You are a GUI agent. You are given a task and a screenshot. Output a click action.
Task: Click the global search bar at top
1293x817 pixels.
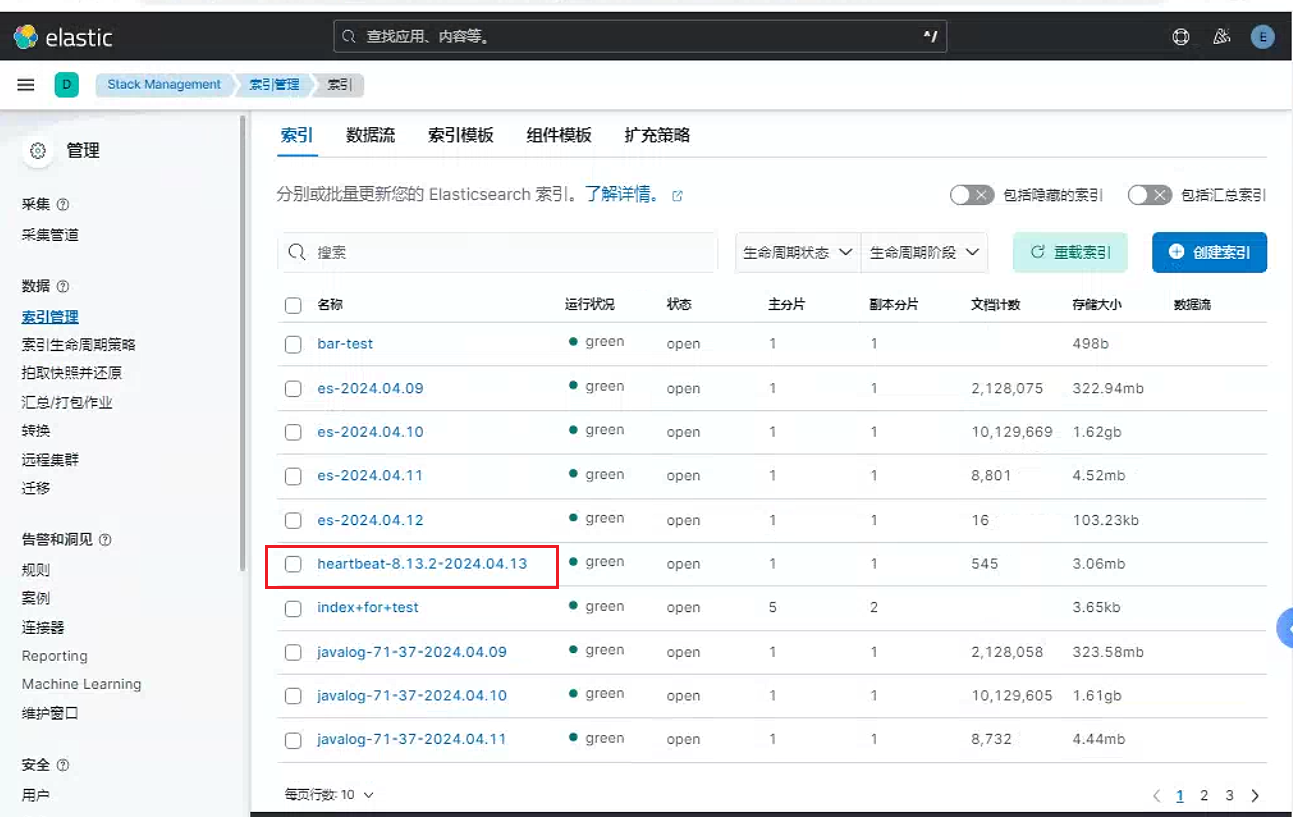tap(640, 37)
